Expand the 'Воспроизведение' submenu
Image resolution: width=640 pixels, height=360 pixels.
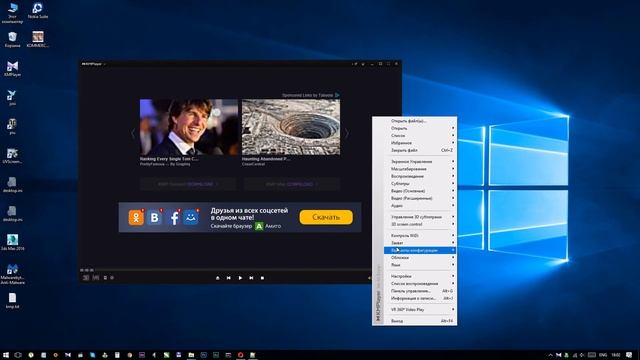(420, 176)
